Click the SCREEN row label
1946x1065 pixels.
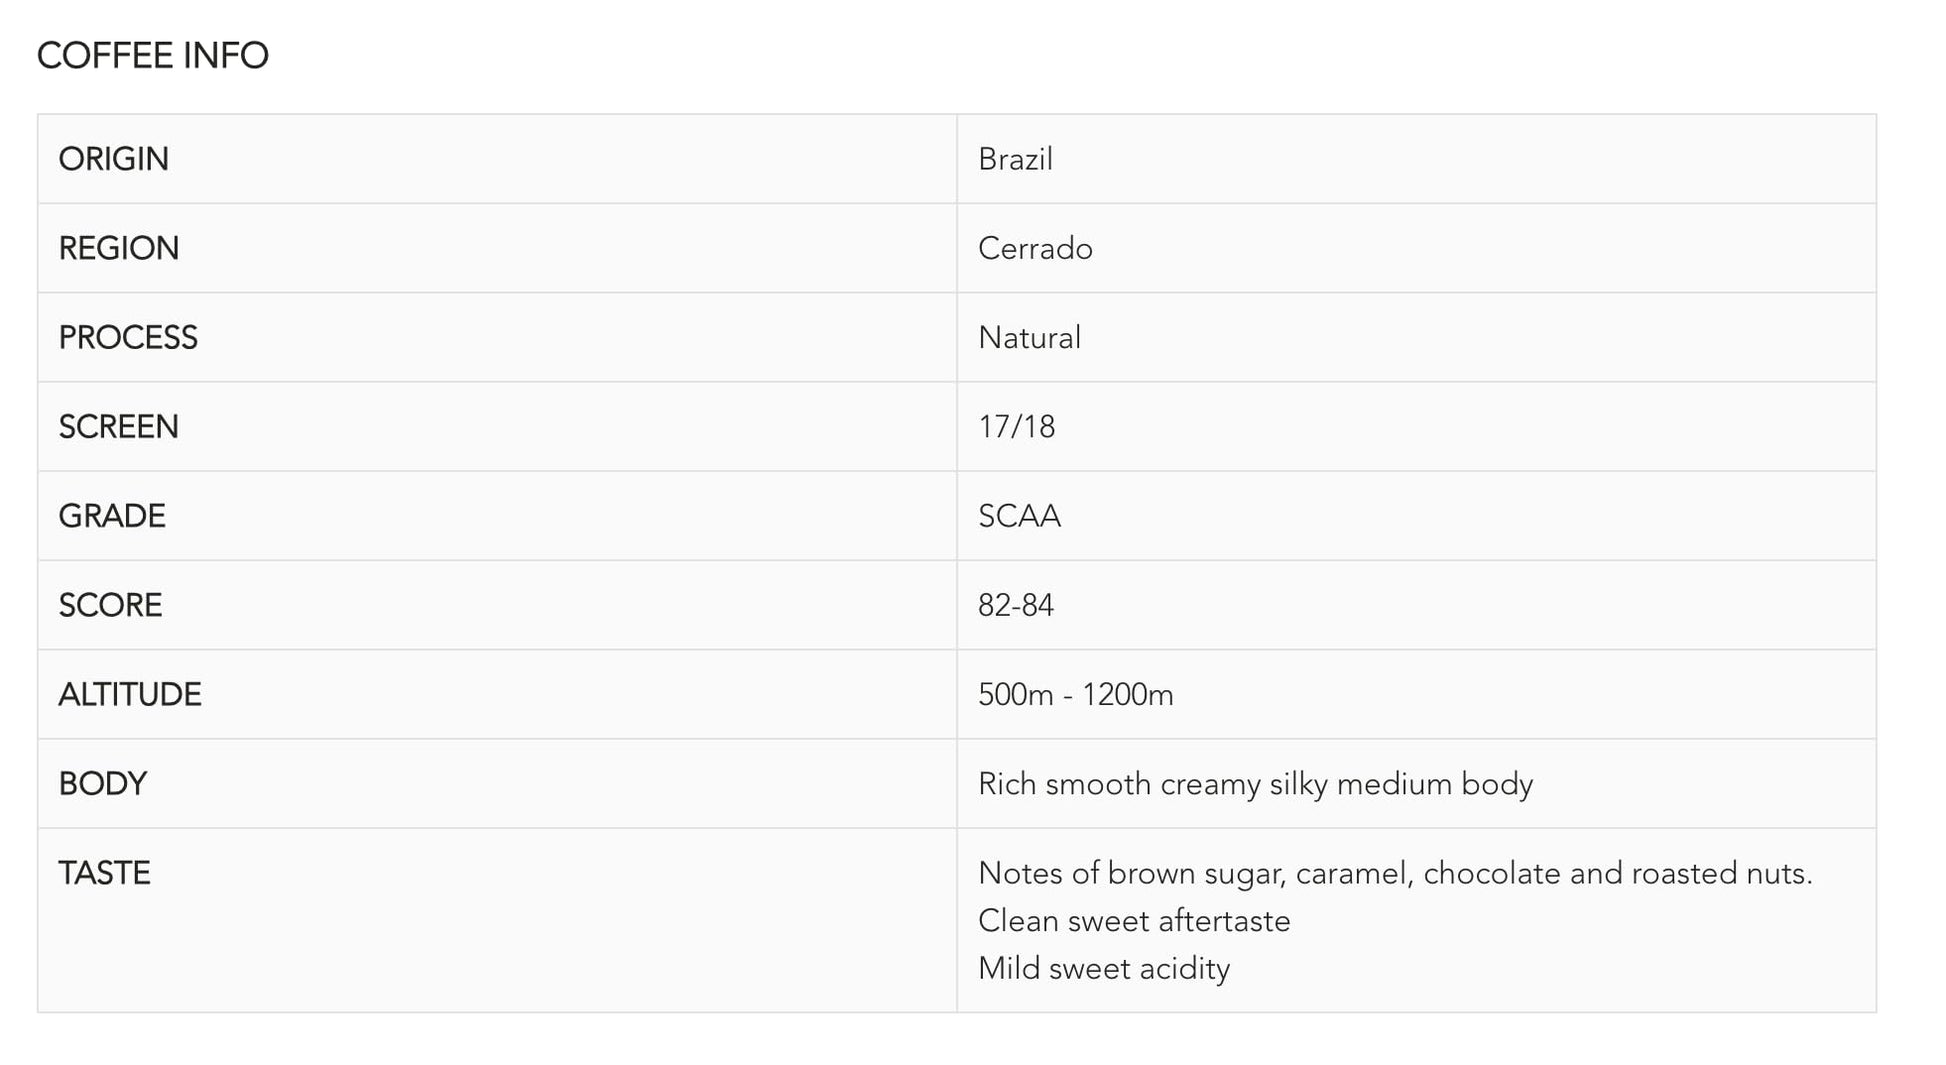pos(118,427)
